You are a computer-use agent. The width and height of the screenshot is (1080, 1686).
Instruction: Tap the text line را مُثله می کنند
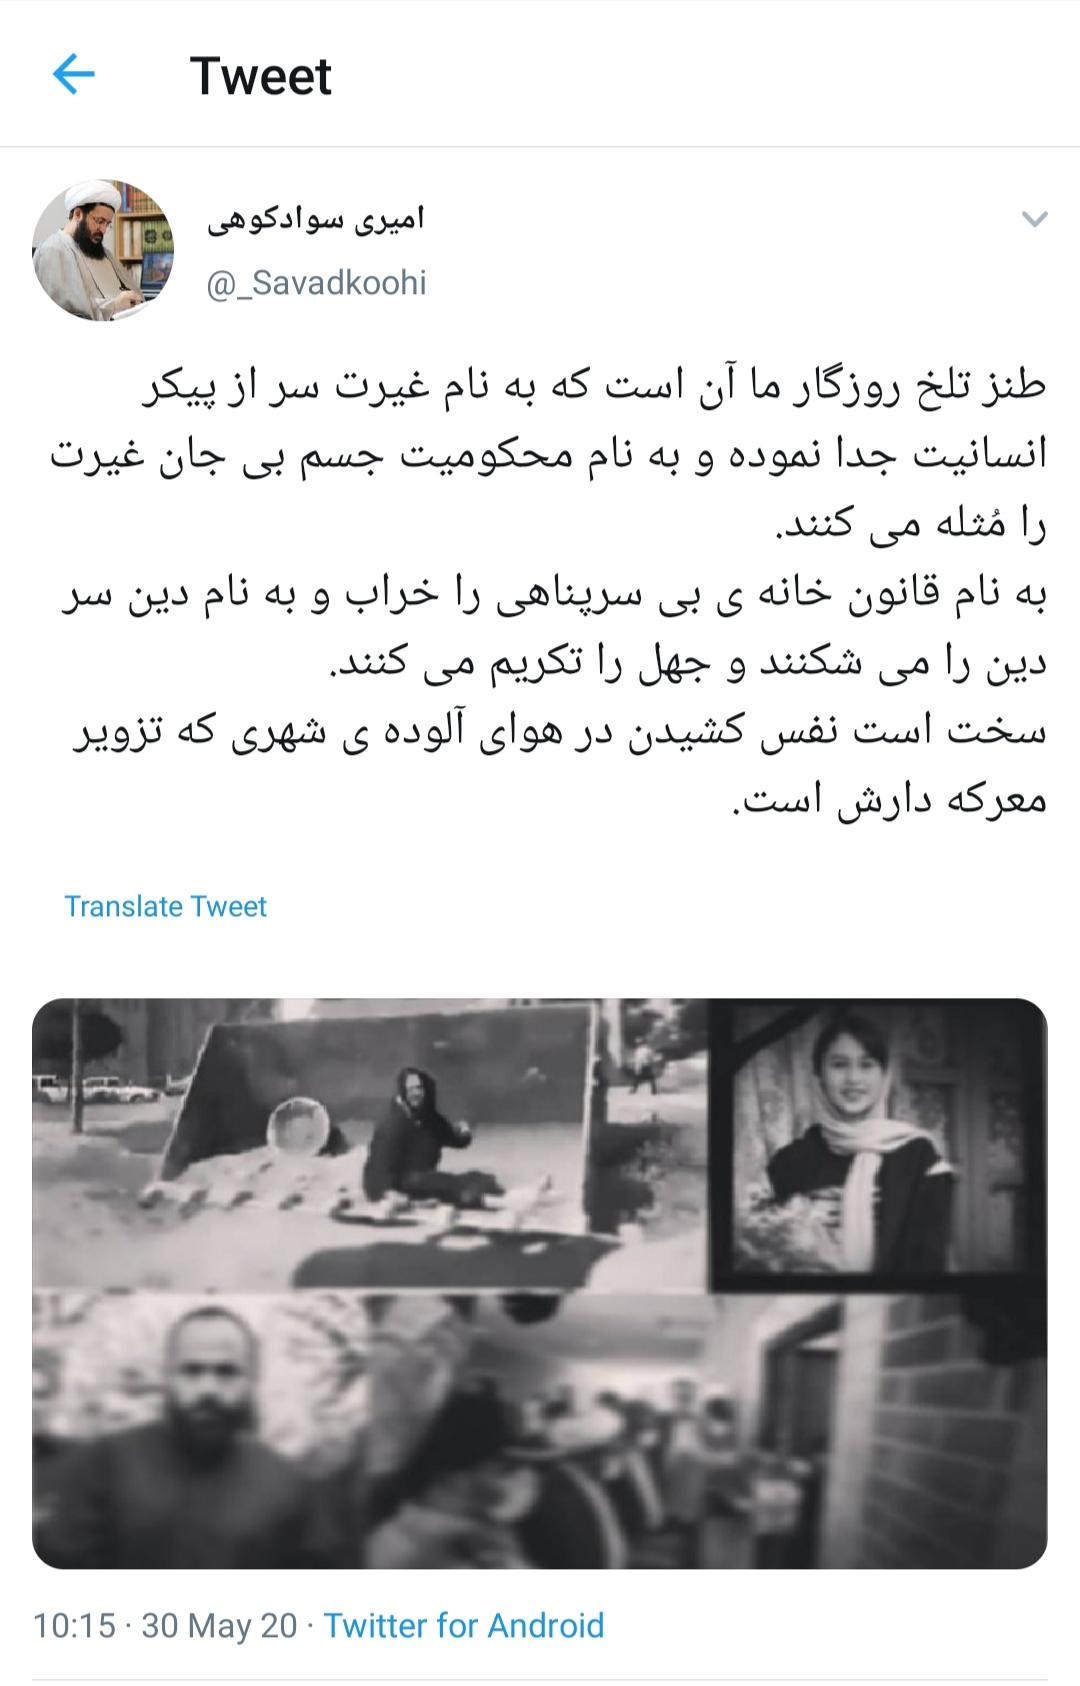coord(911,523)
